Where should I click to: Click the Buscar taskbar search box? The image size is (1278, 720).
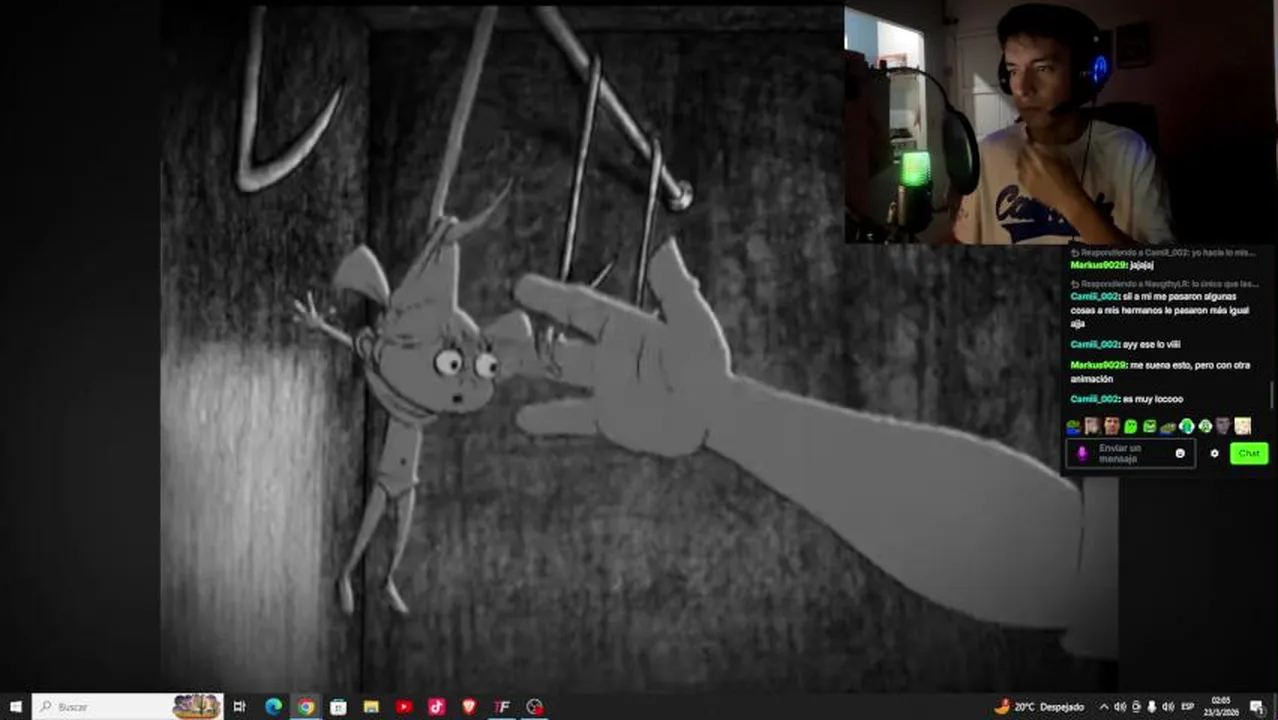point(128,707)
